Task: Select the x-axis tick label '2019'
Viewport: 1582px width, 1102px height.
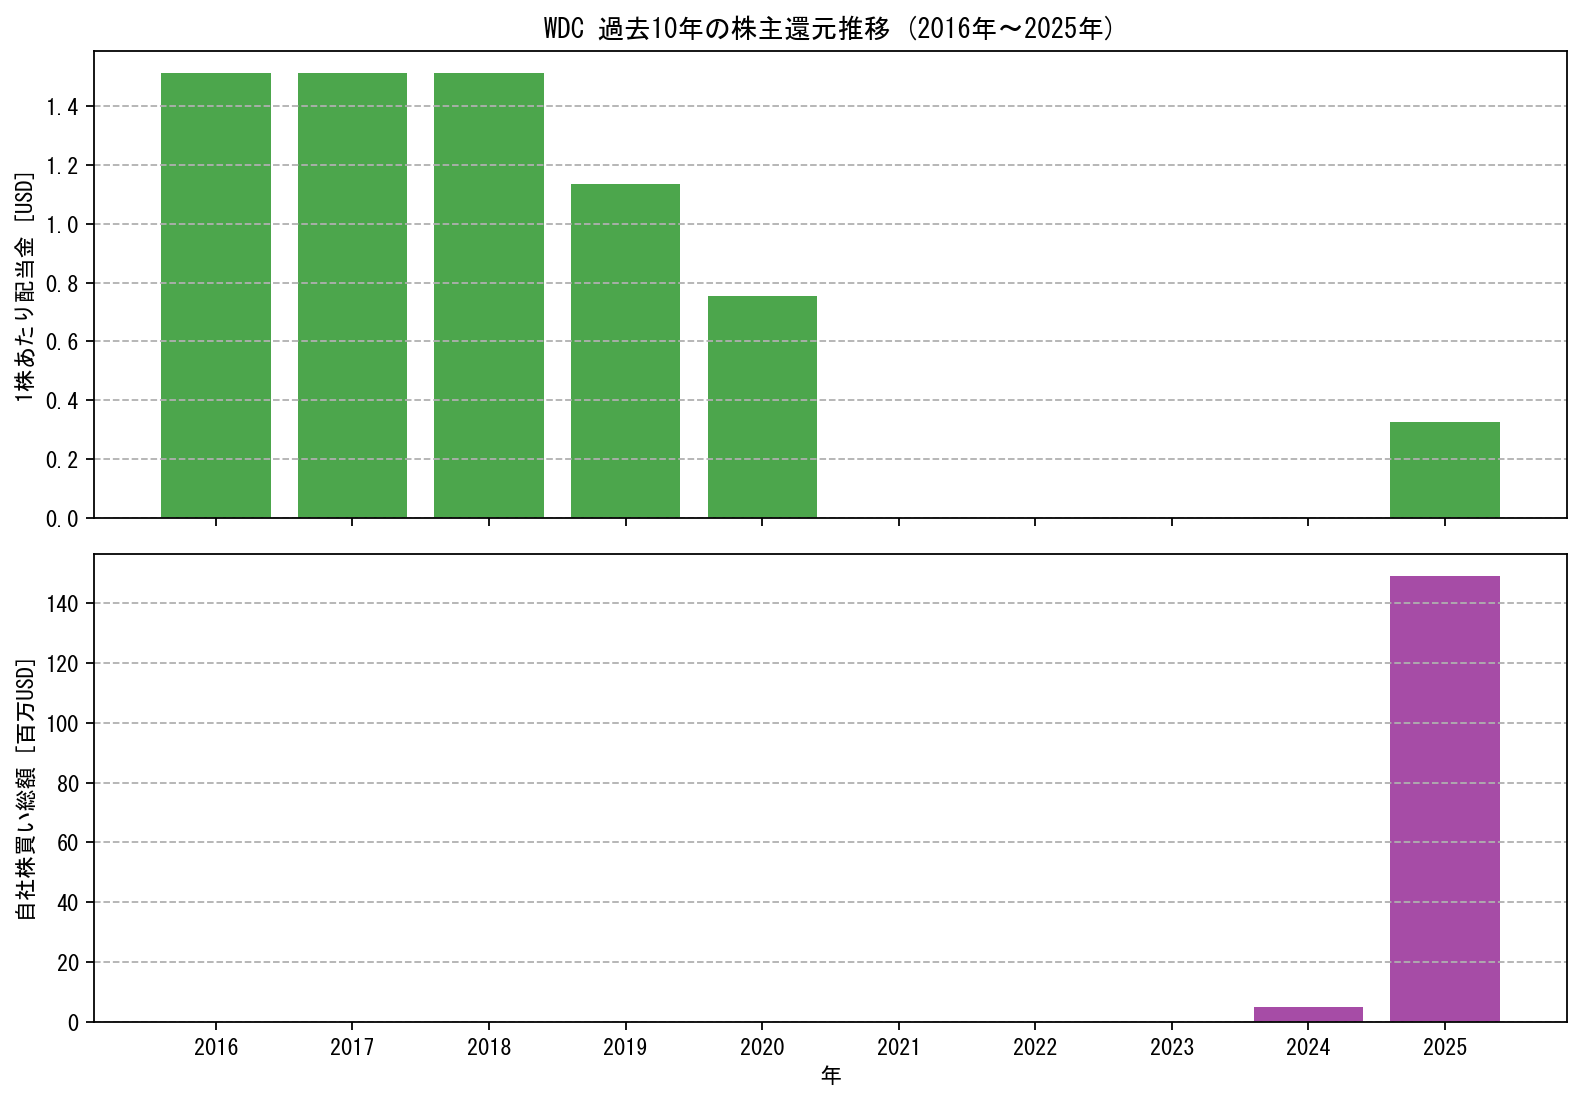Action: pyautogui.click(x=625, y=1047)
